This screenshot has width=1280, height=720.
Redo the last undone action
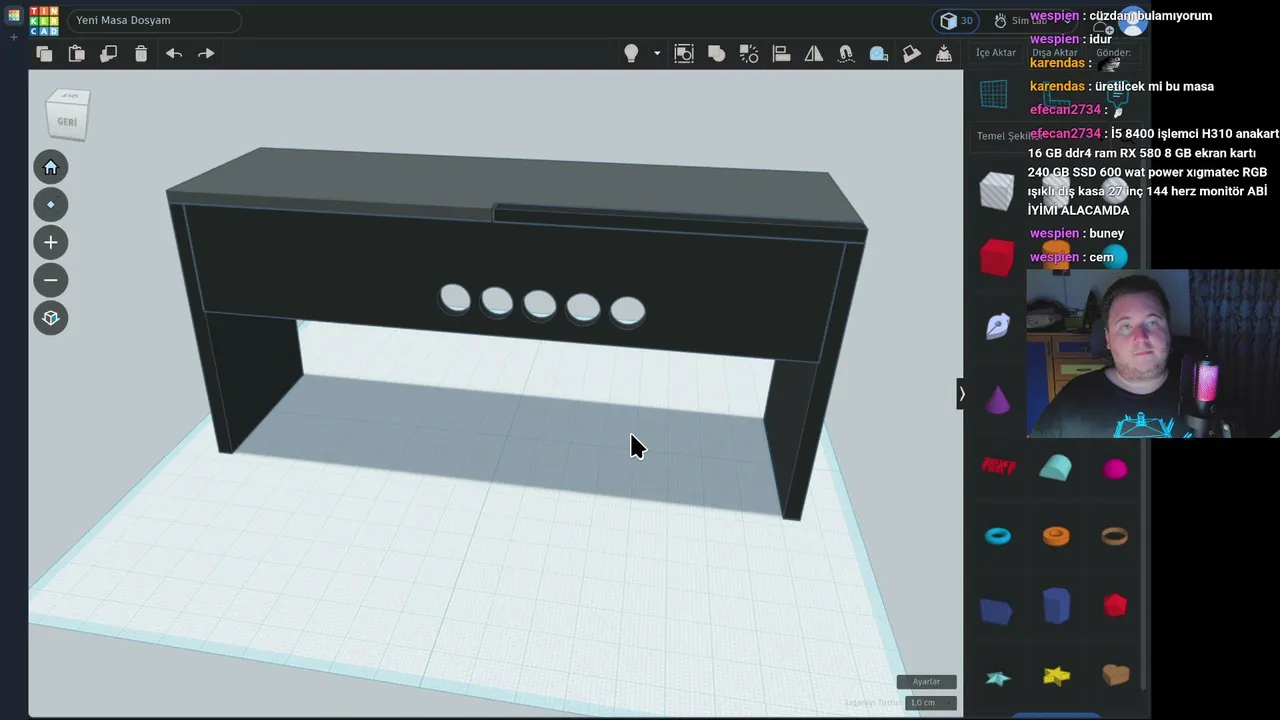click(206, 54)
